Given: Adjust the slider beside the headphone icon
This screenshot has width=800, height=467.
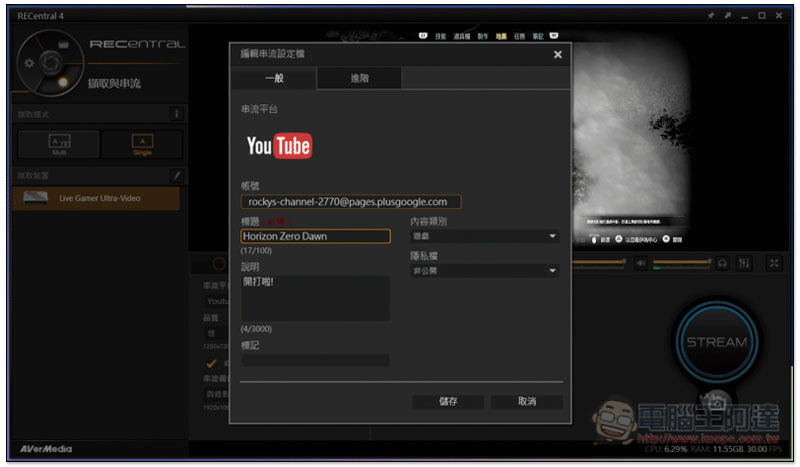Looking at the screenshot, I should pos(682,262).
